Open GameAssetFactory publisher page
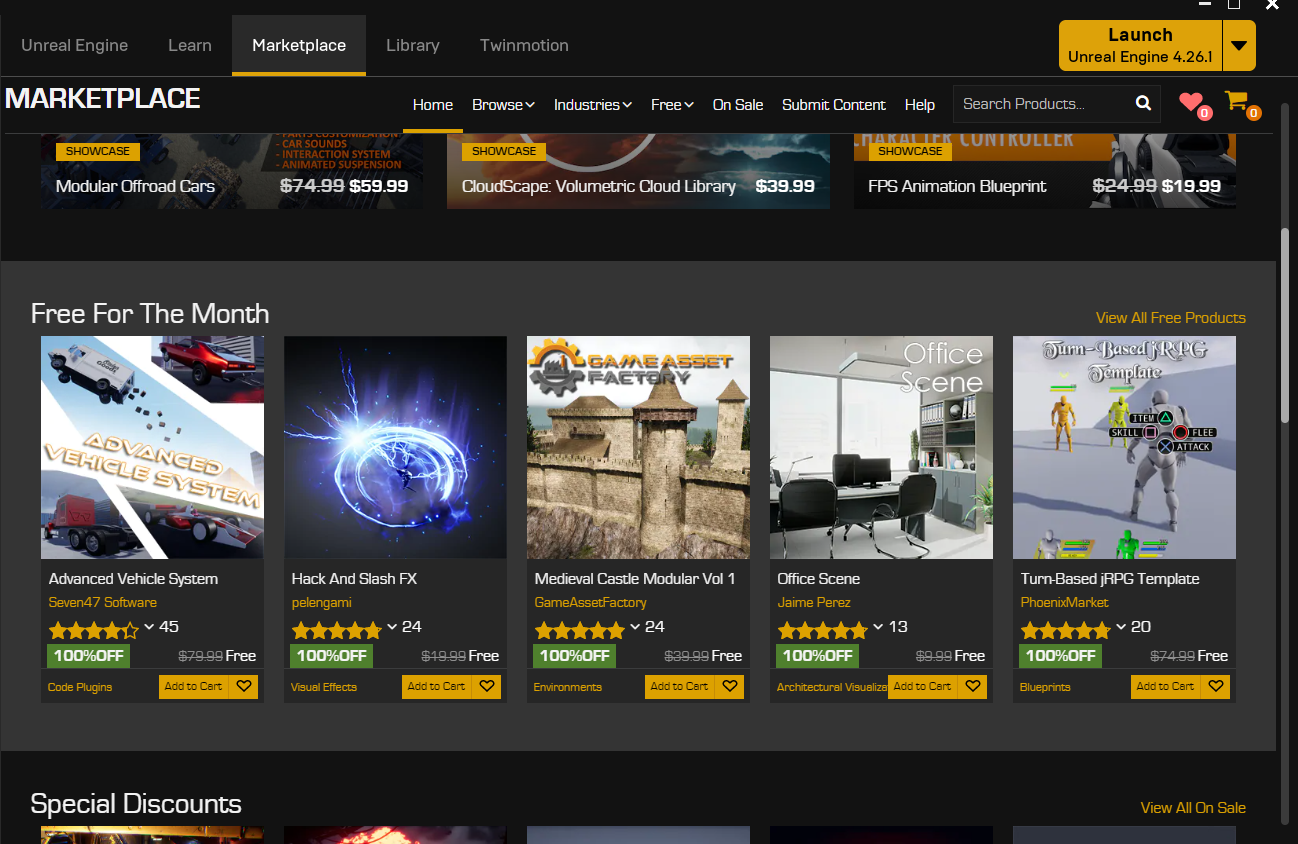The width and height of the screenshot is (1298, 844). pos(591,603)
